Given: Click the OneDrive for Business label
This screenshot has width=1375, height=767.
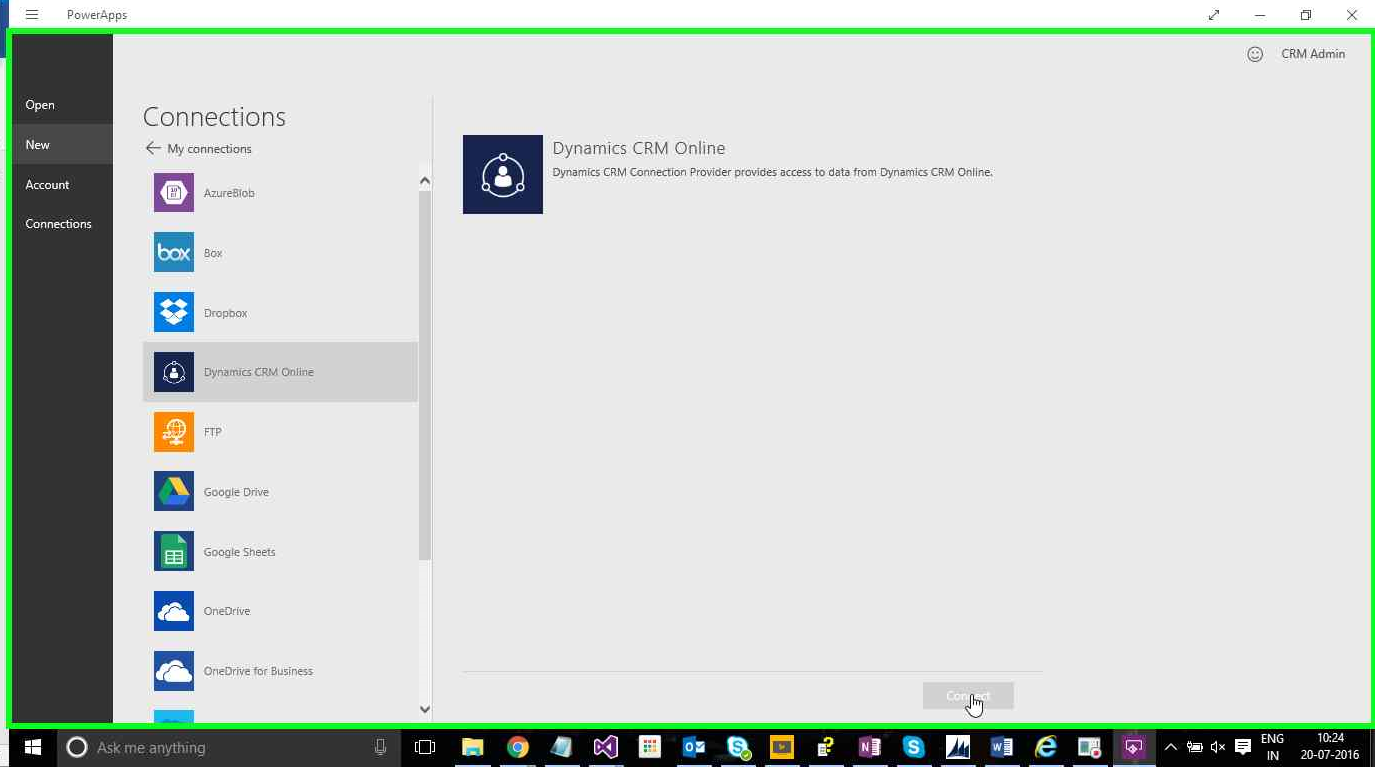Looking at the screenshot, I should (x=258, y=671).
